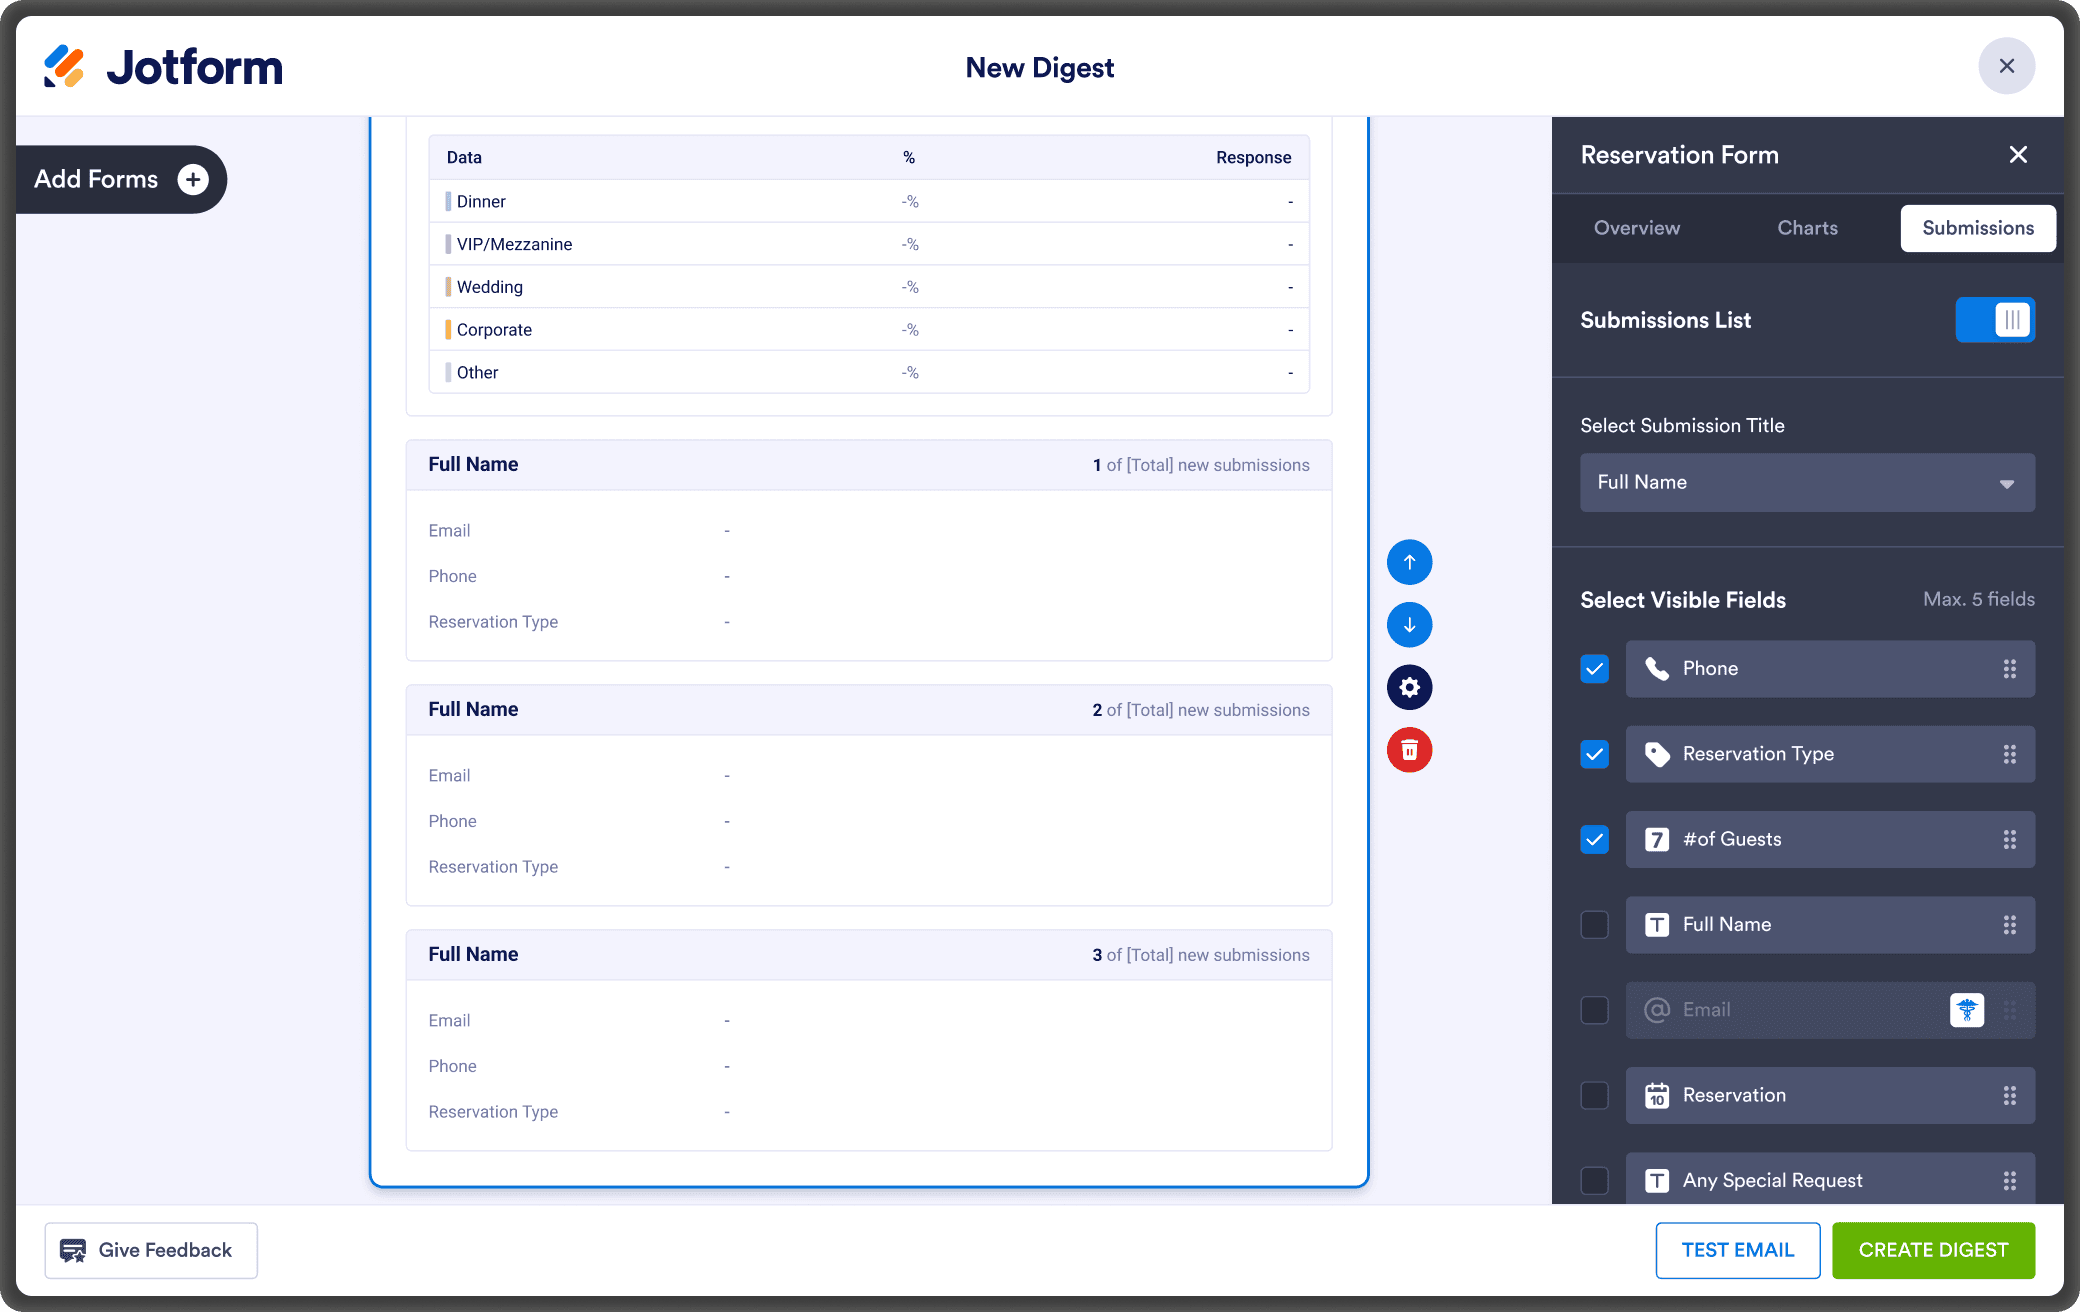This screenshot has width=2080, height=1312.
Task: Open section settings gear icon
Action: (1409, 687)
